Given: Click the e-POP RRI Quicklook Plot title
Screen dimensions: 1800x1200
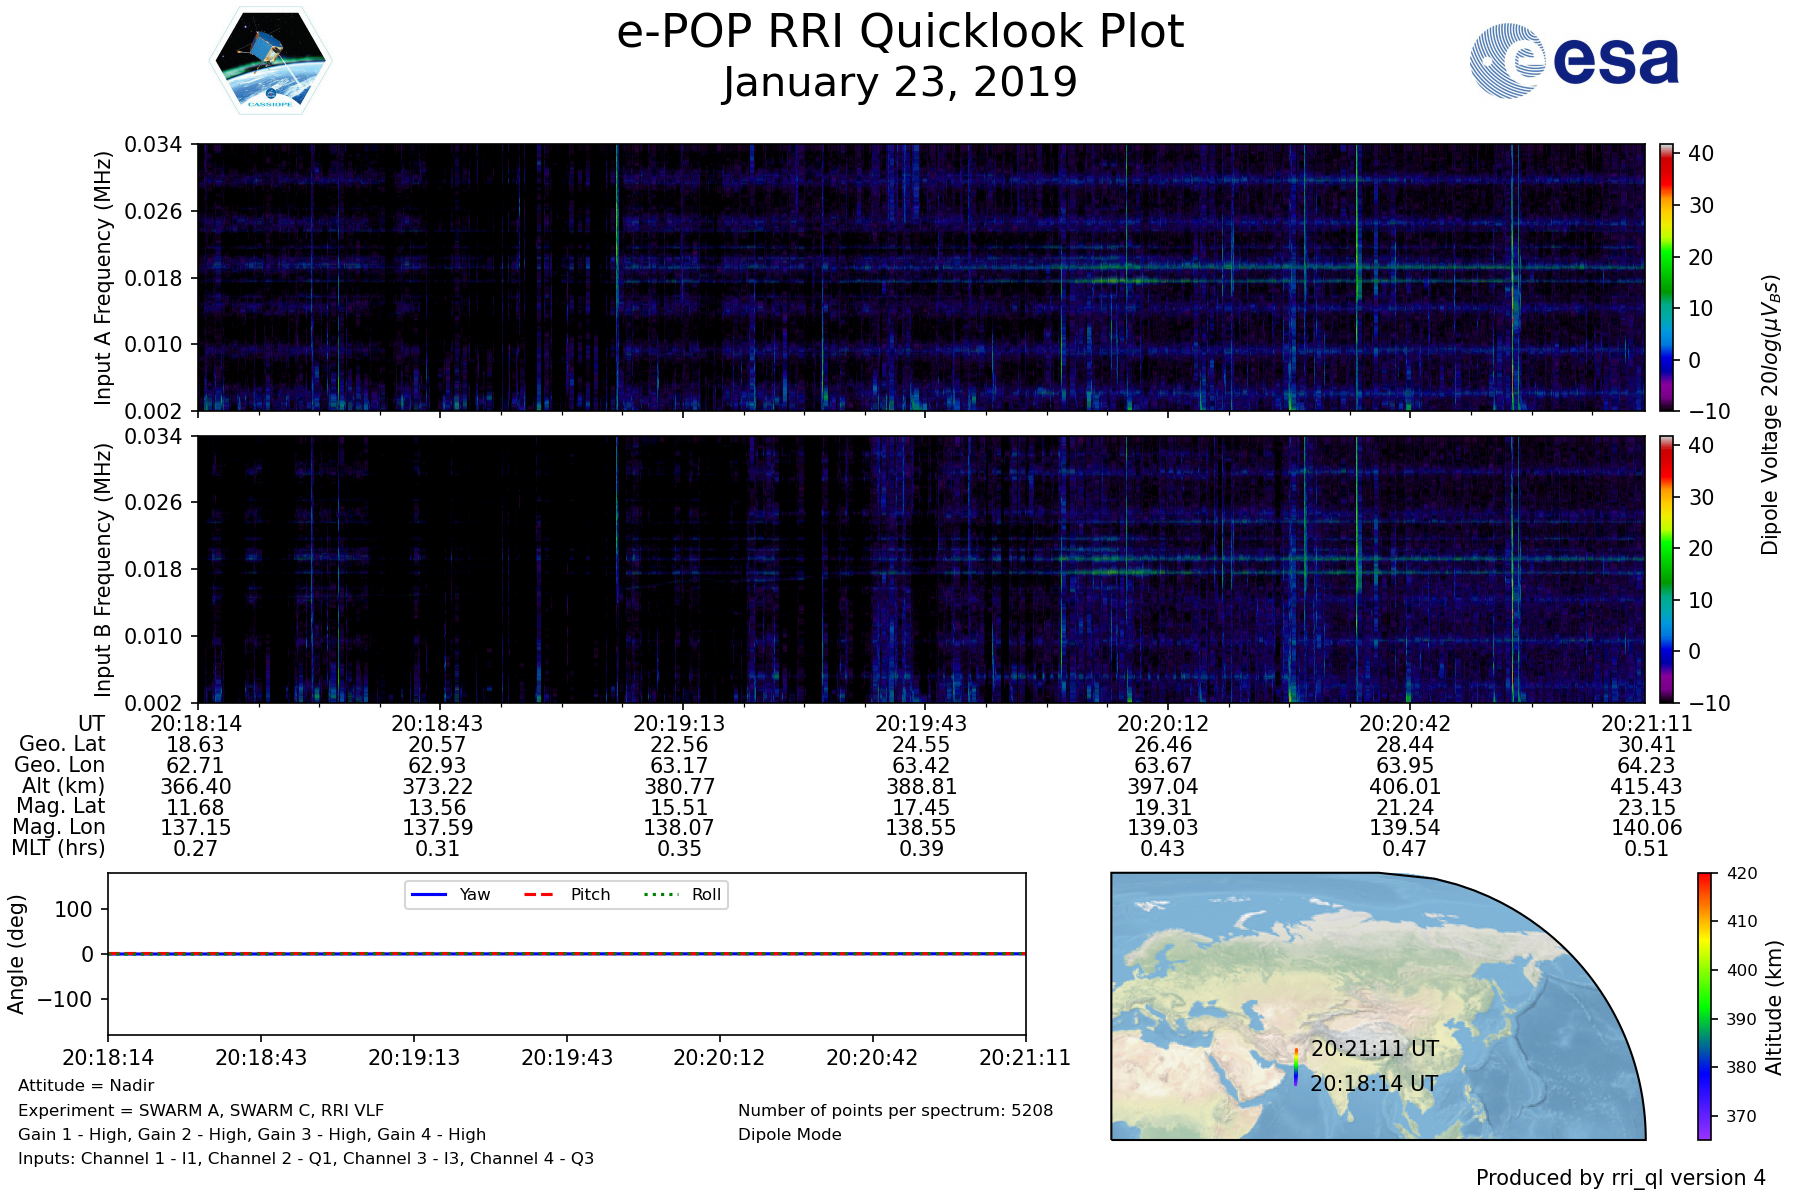Looking at the screenshot, I should (x=900, y=32).
